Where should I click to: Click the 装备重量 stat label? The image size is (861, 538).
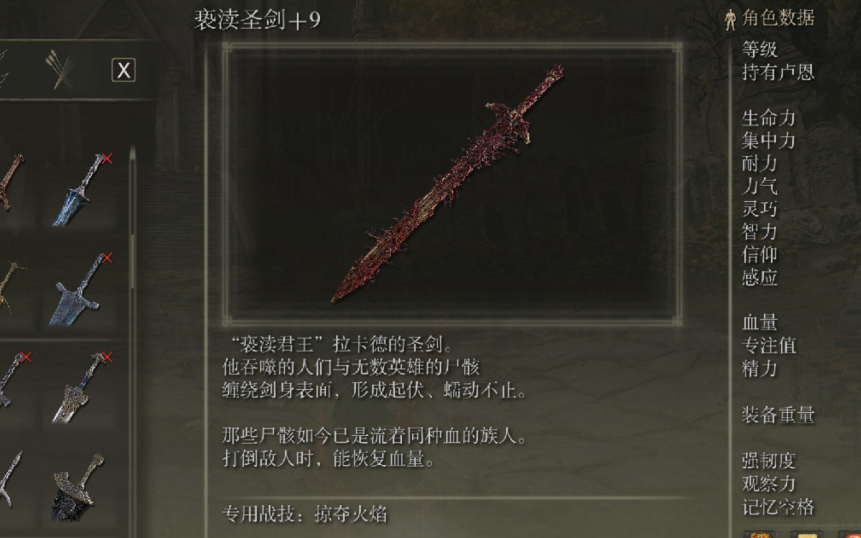click(x=778, y=414)
